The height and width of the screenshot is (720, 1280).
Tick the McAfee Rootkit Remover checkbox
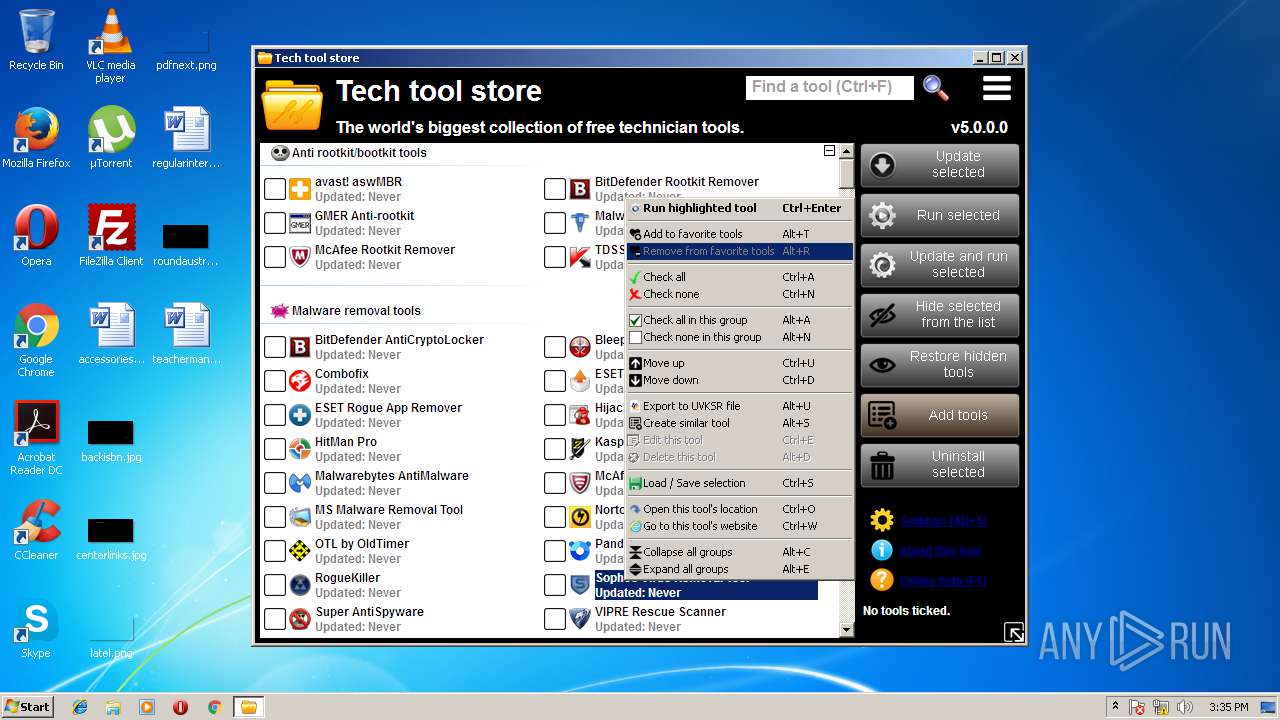(275, 257)
